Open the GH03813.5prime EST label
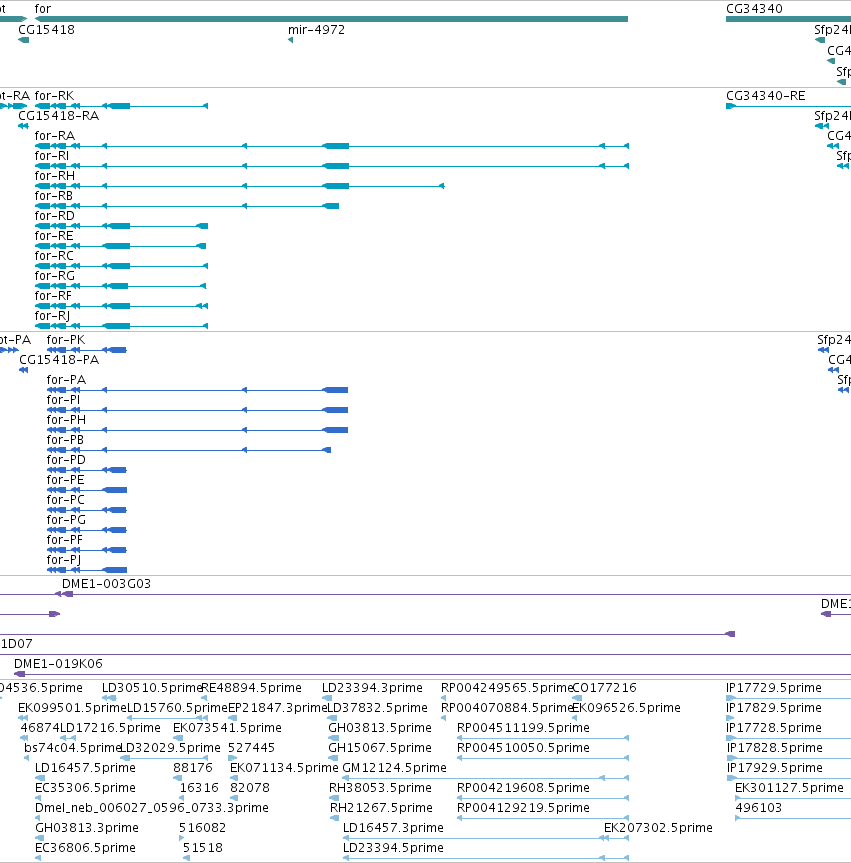Viewport: 851px width, 863px height. pyautogui.click(x=380, y=728)
